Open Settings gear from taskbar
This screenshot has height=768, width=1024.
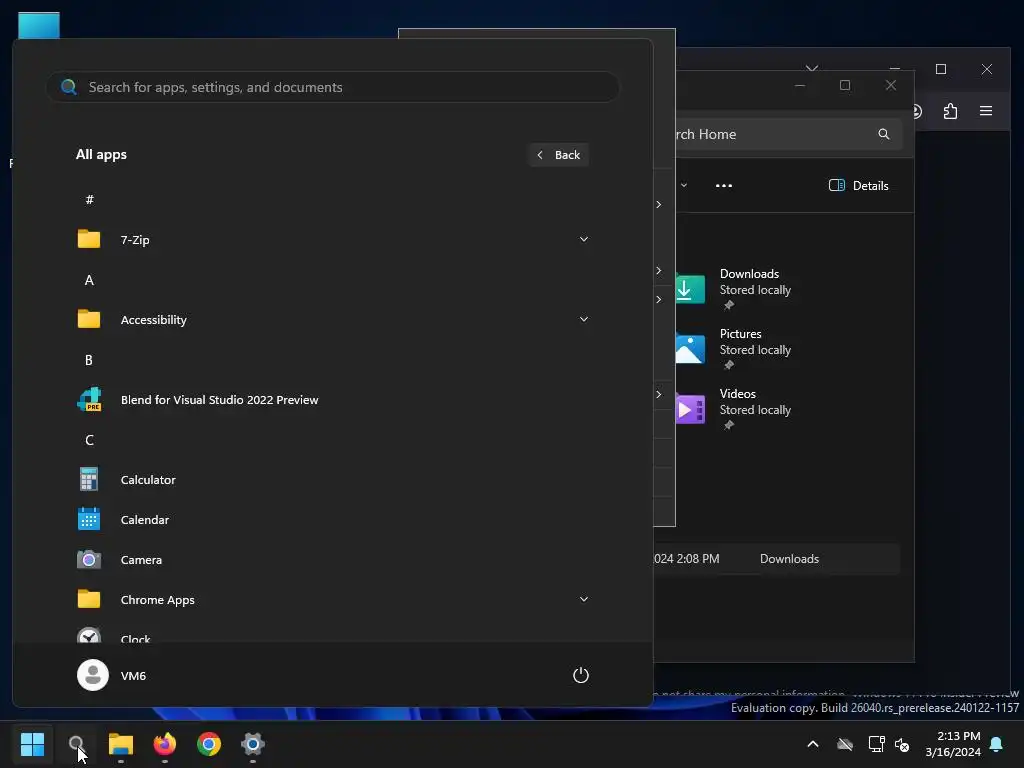(253, 744)
